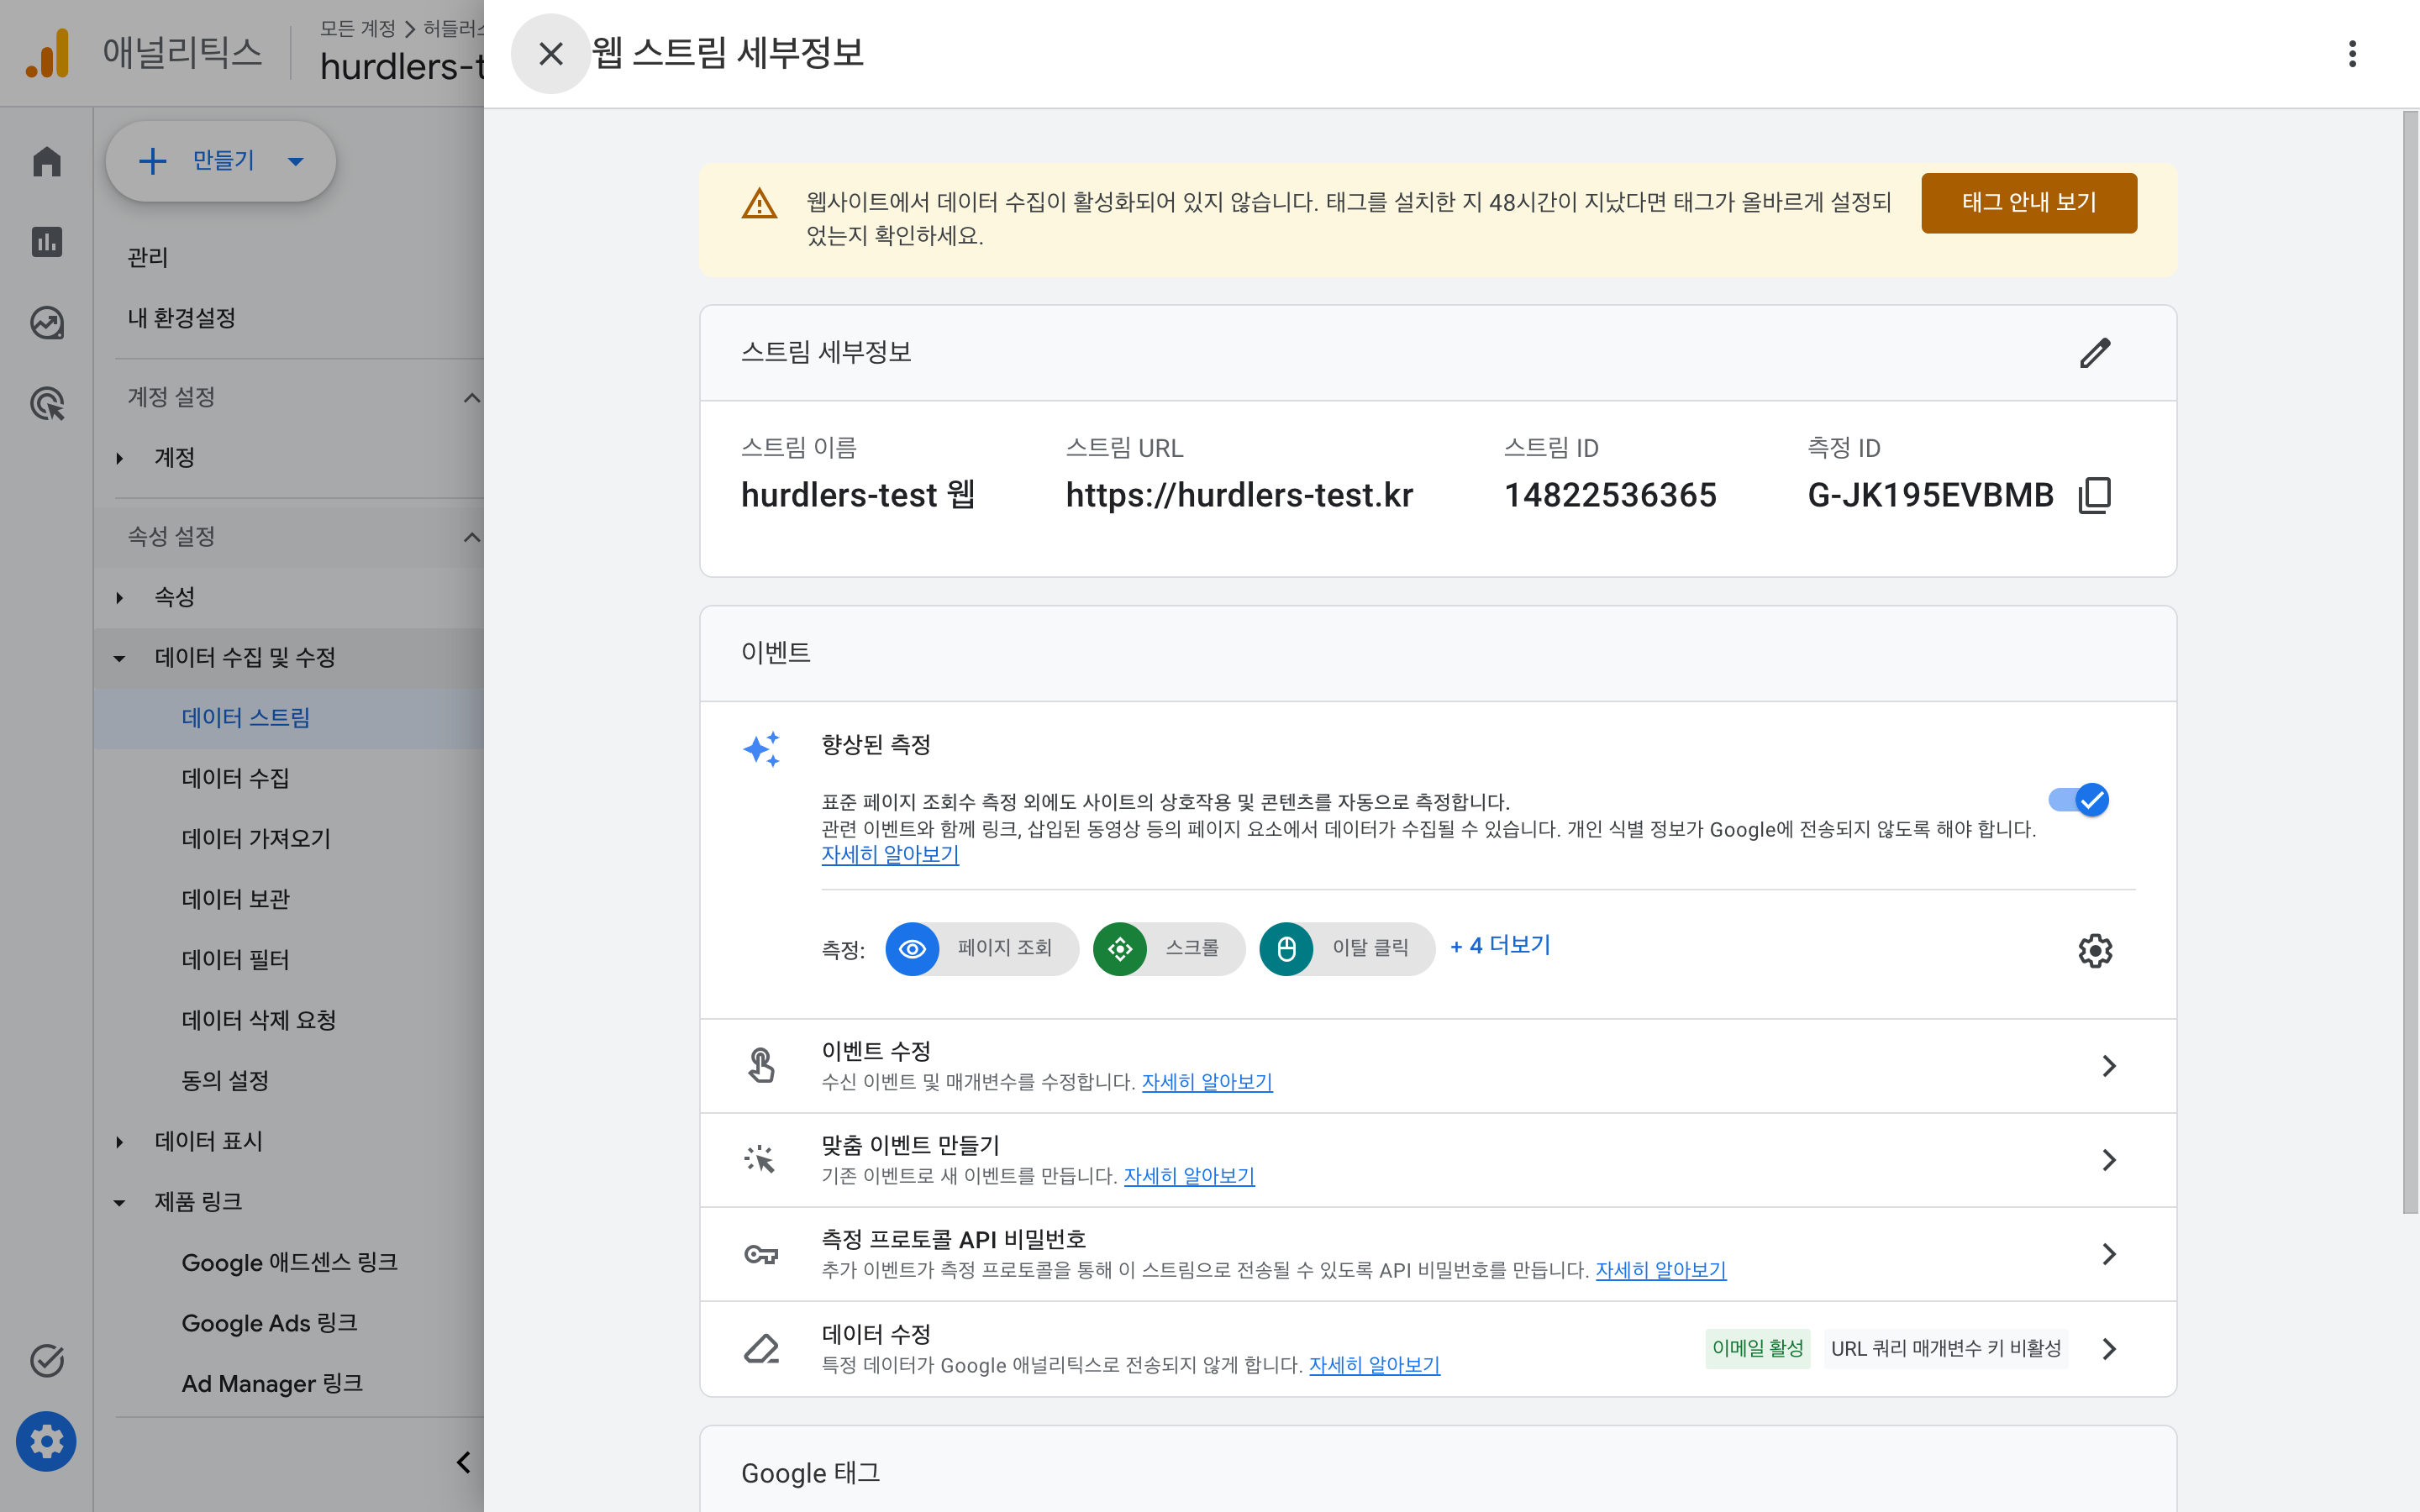Expand the 계정 tree item

(x=119, y=458)
